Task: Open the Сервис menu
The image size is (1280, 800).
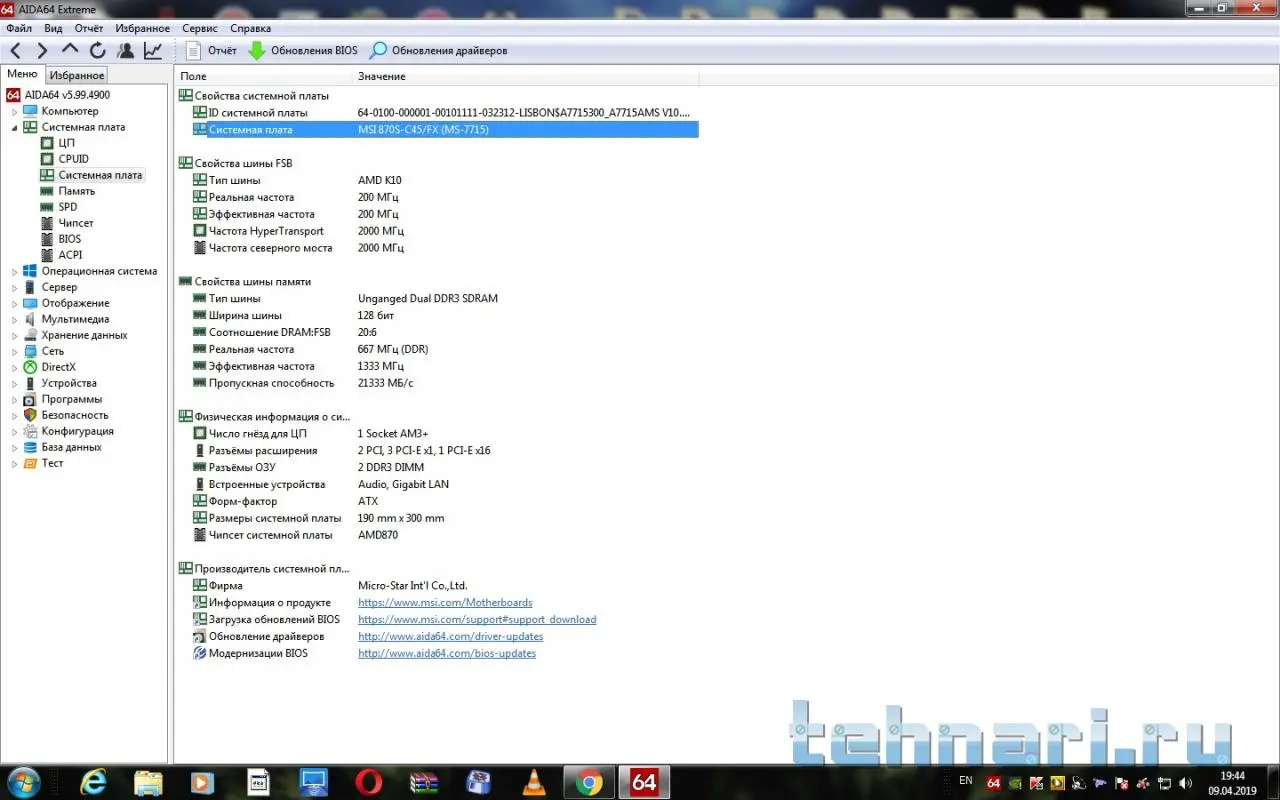Action: (200, 28)
